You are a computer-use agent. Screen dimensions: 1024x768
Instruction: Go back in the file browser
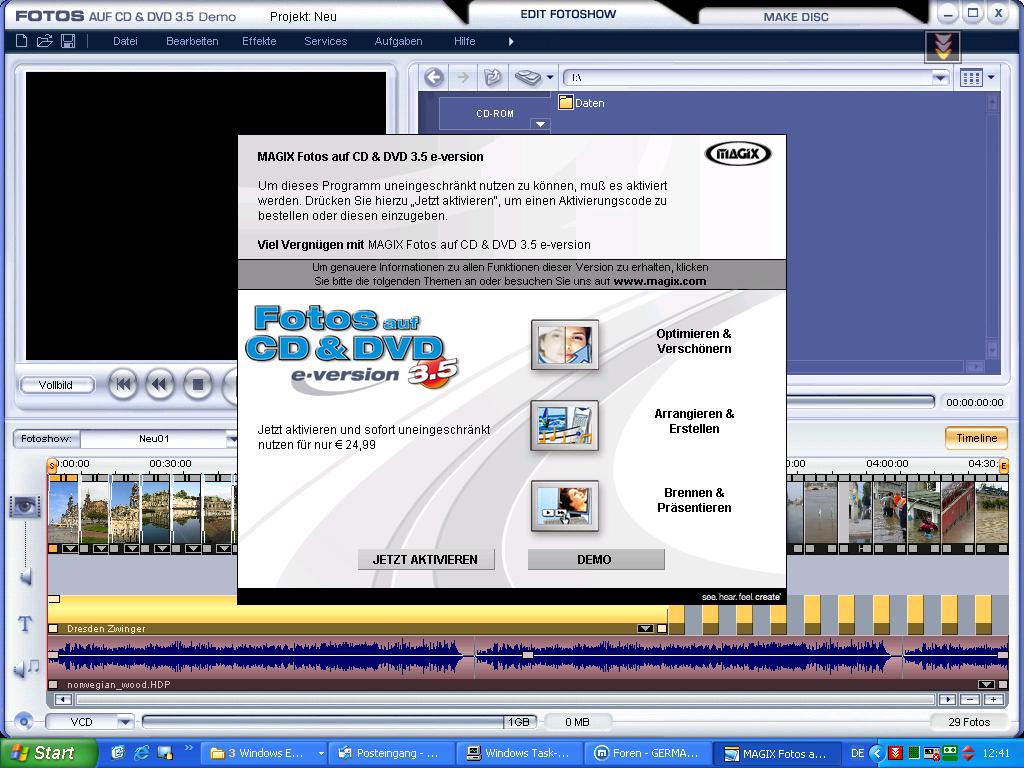point(434,78)
